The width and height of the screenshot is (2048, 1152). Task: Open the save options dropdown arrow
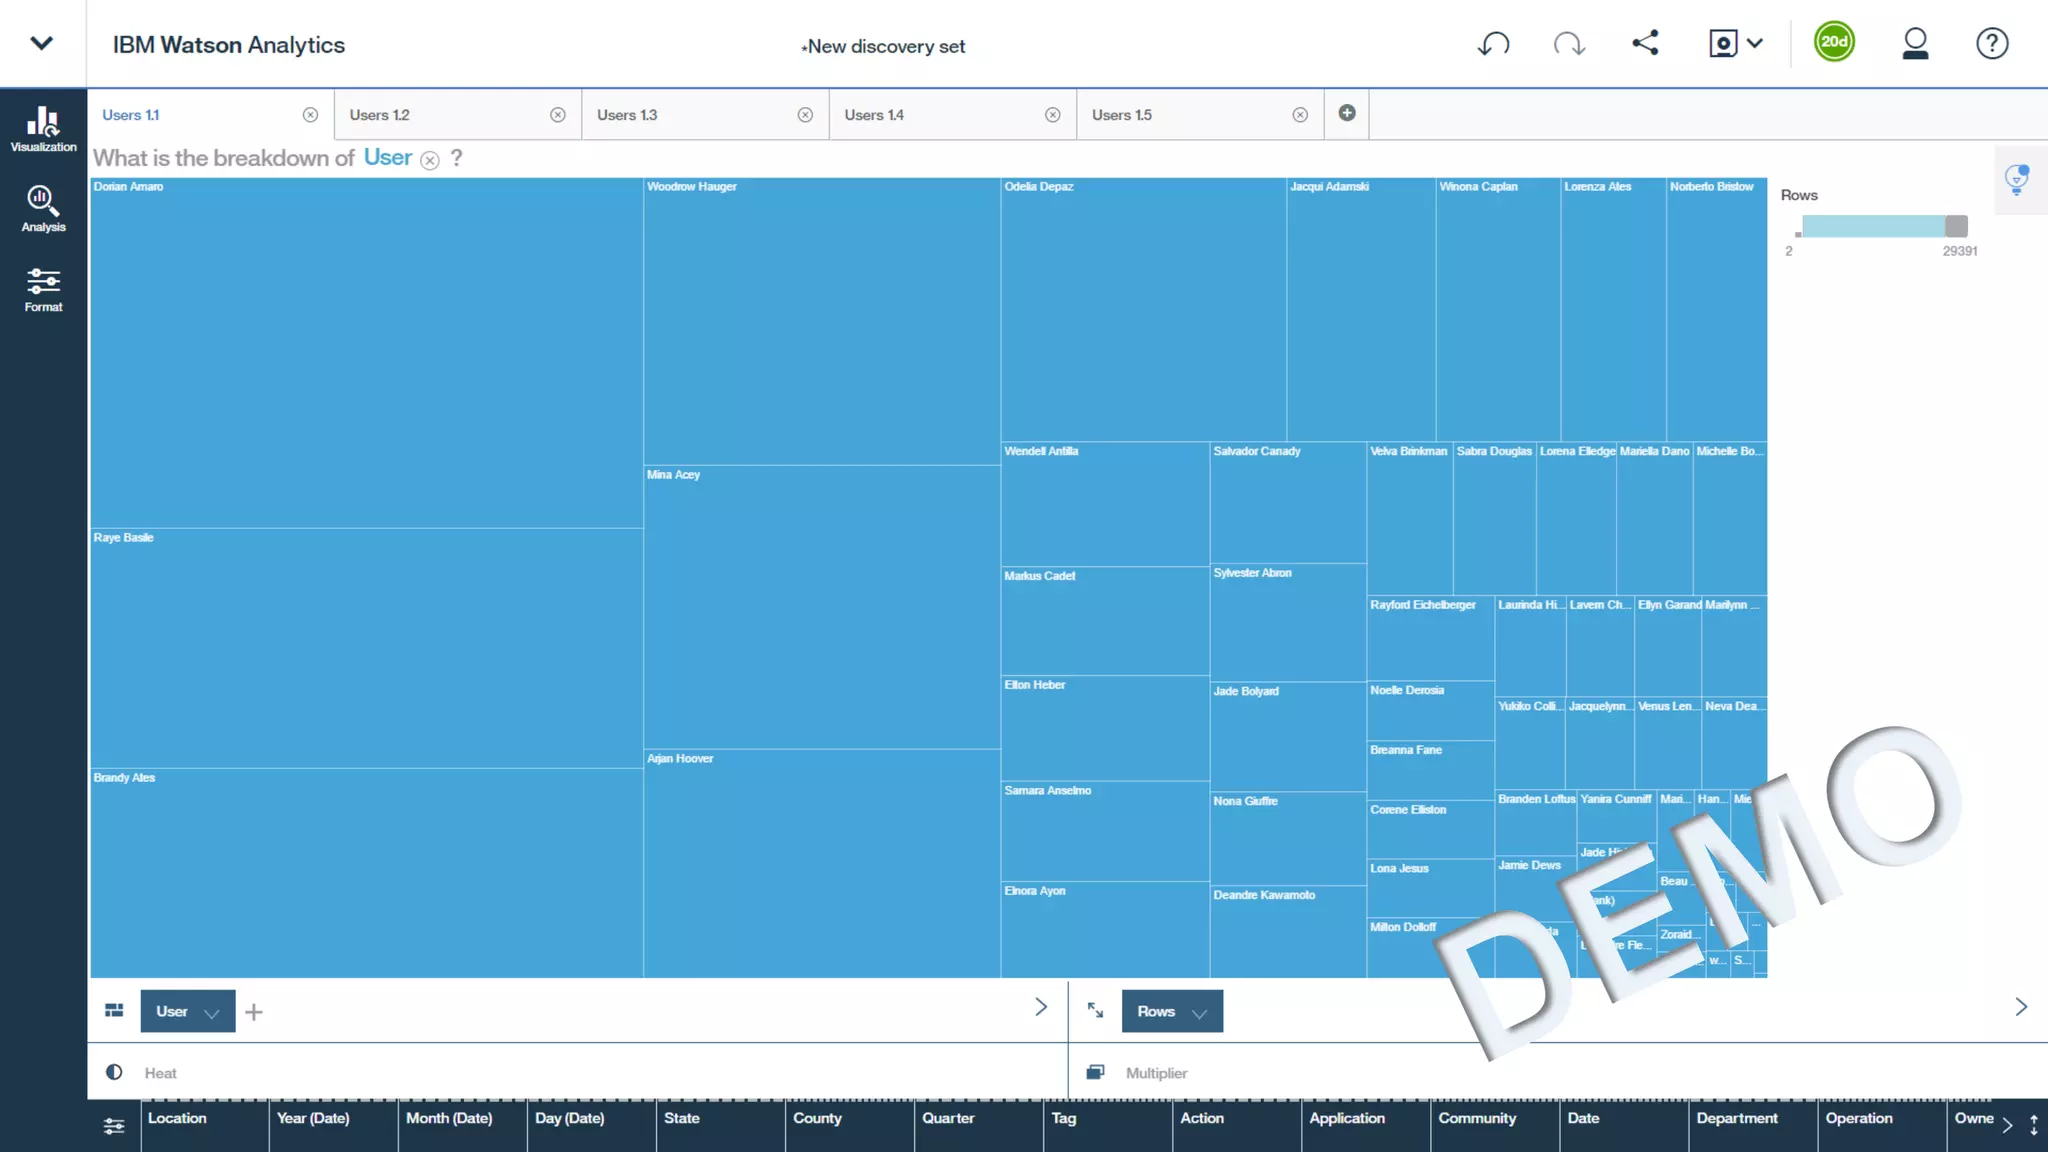[x=1755, y=43]
